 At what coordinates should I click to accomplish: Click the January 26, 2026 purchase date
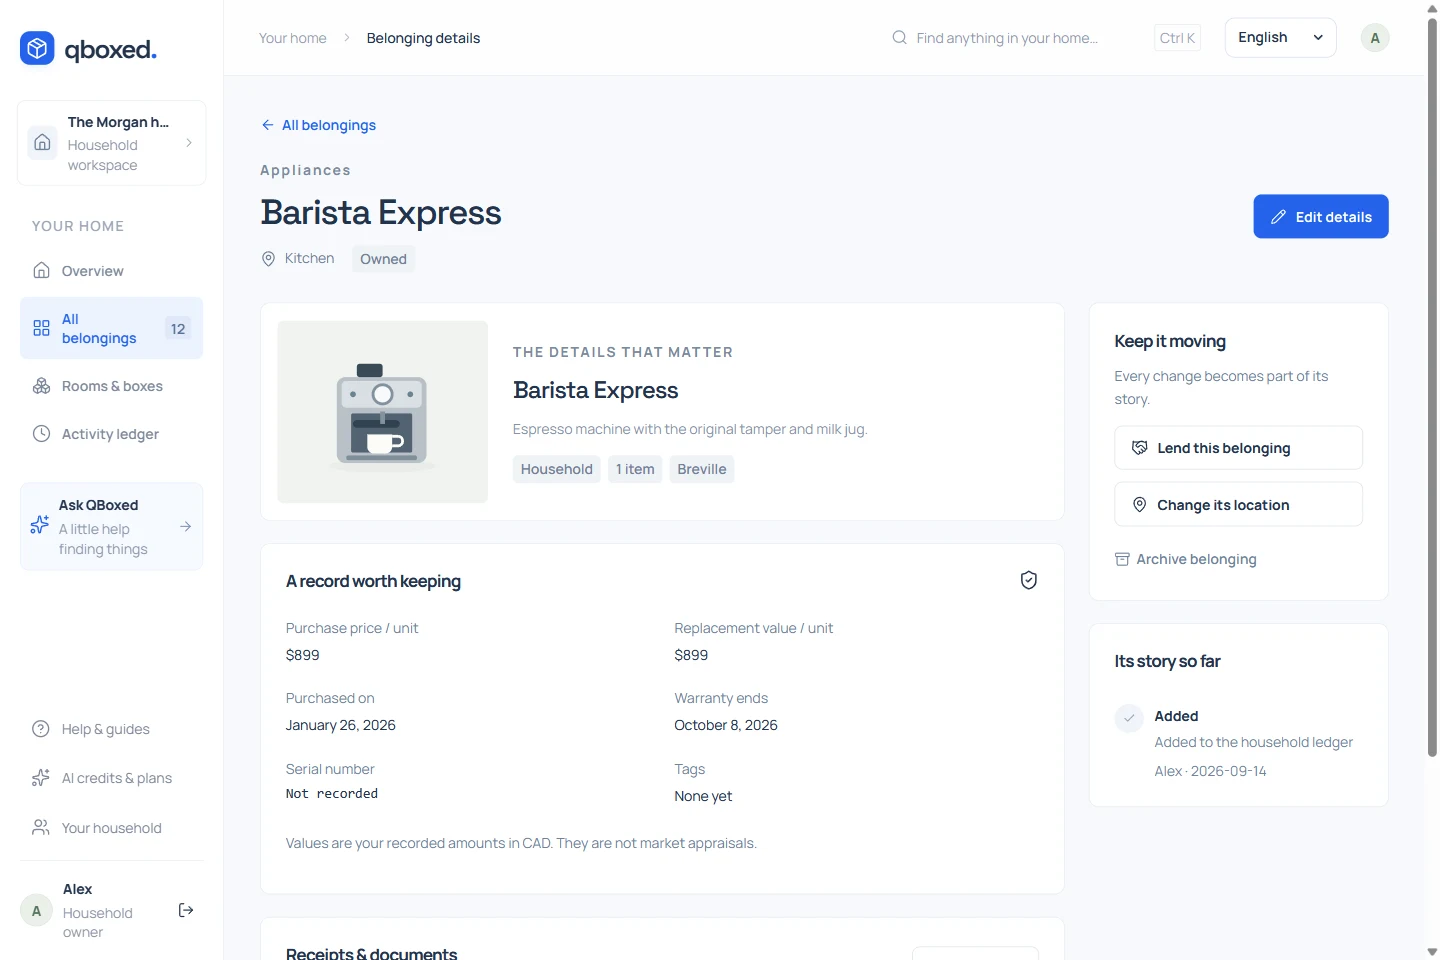coord(341,725)
